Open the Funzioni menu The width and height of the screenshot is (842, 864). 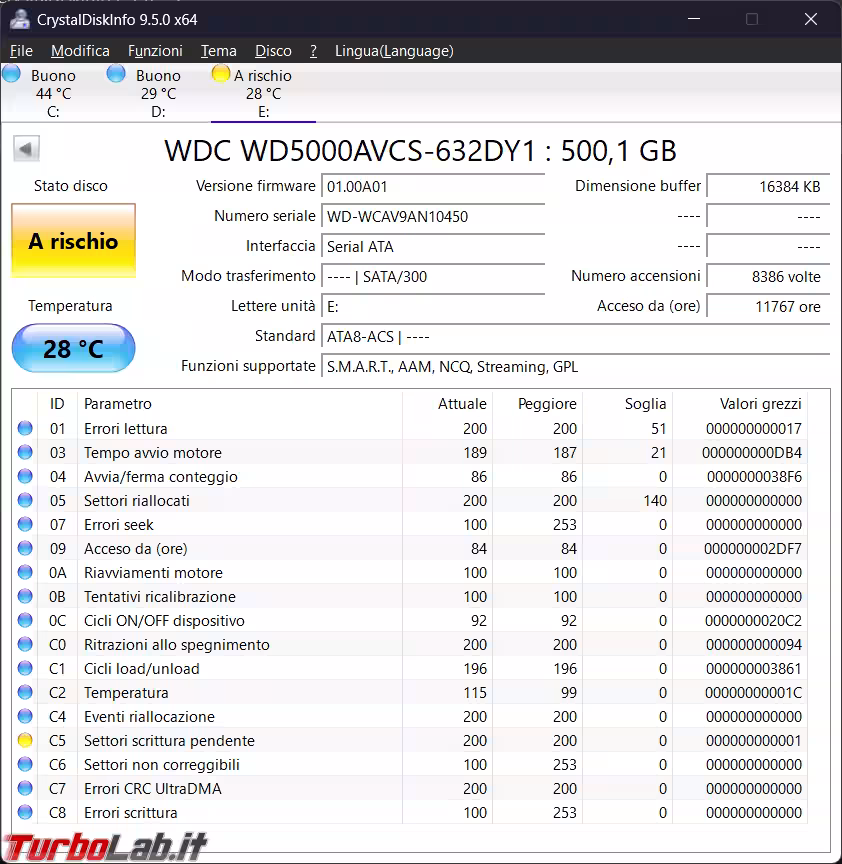pos(155,51)
